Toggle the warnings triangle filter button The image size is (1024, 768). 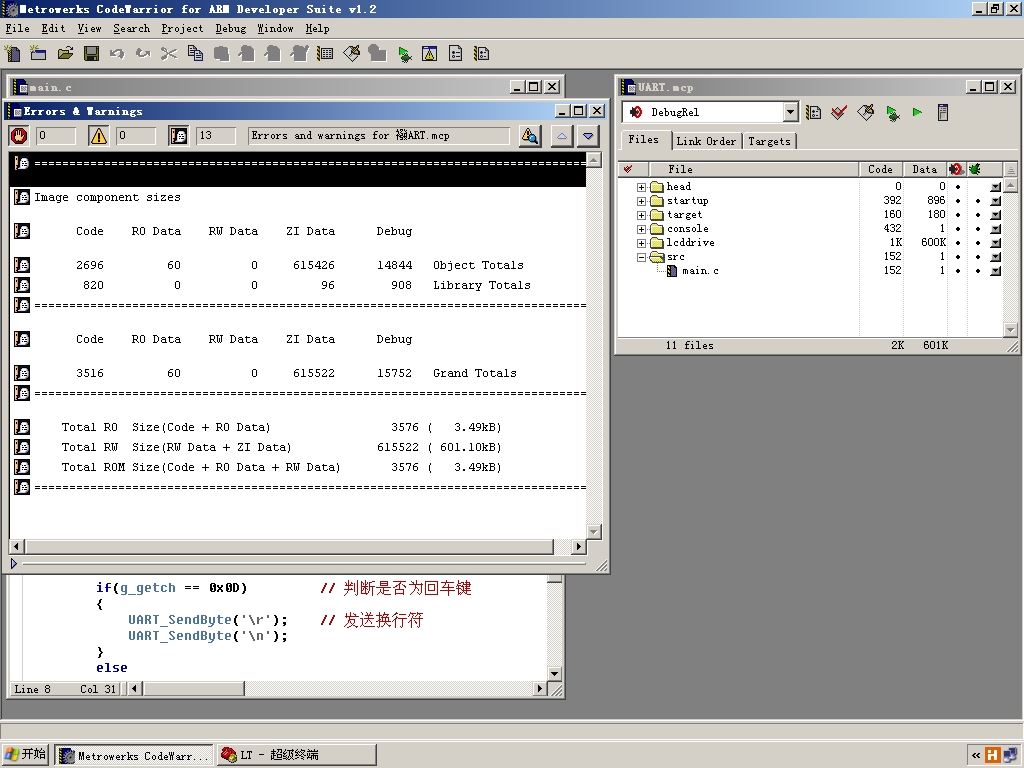[x=99, y=136]
